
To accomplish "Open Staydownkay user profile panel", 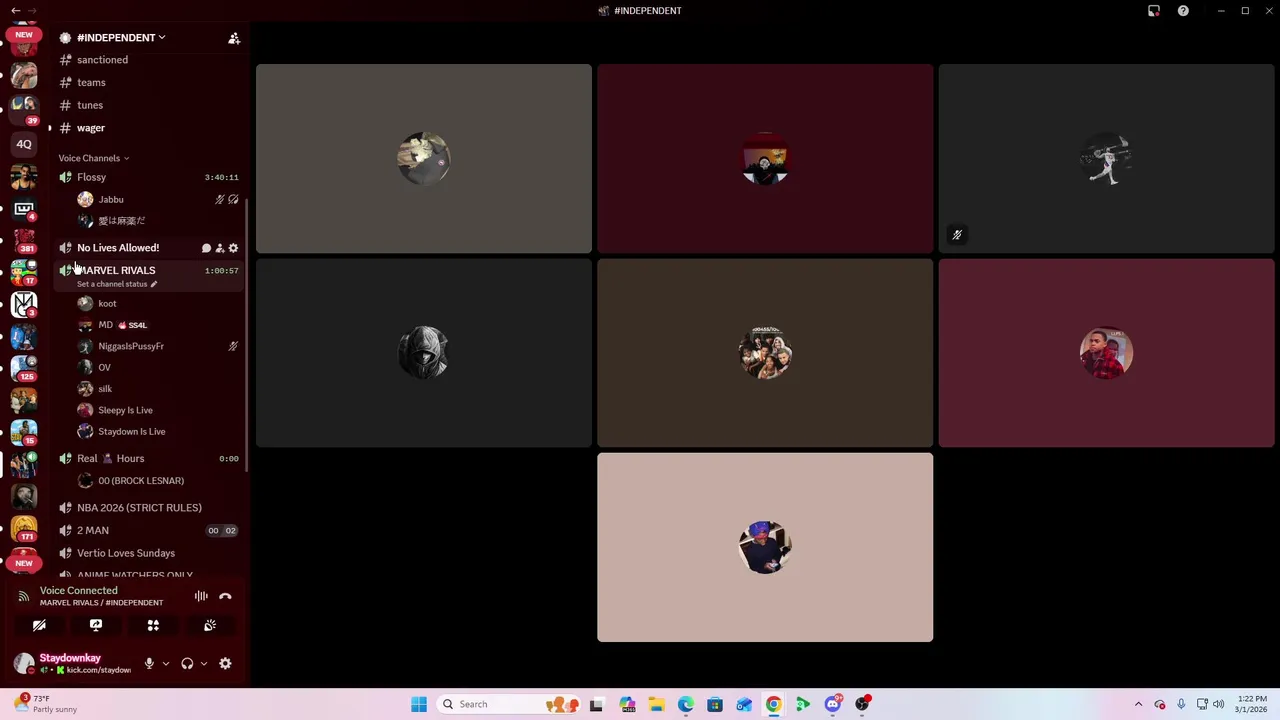I will click(x=71, y=663).
